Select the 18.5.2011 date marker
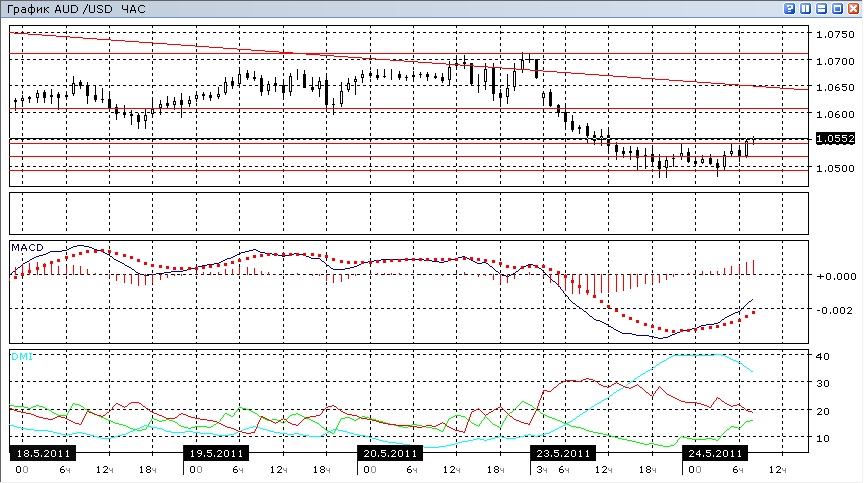Viewport: 864px width, 483px height. point(43,453)
